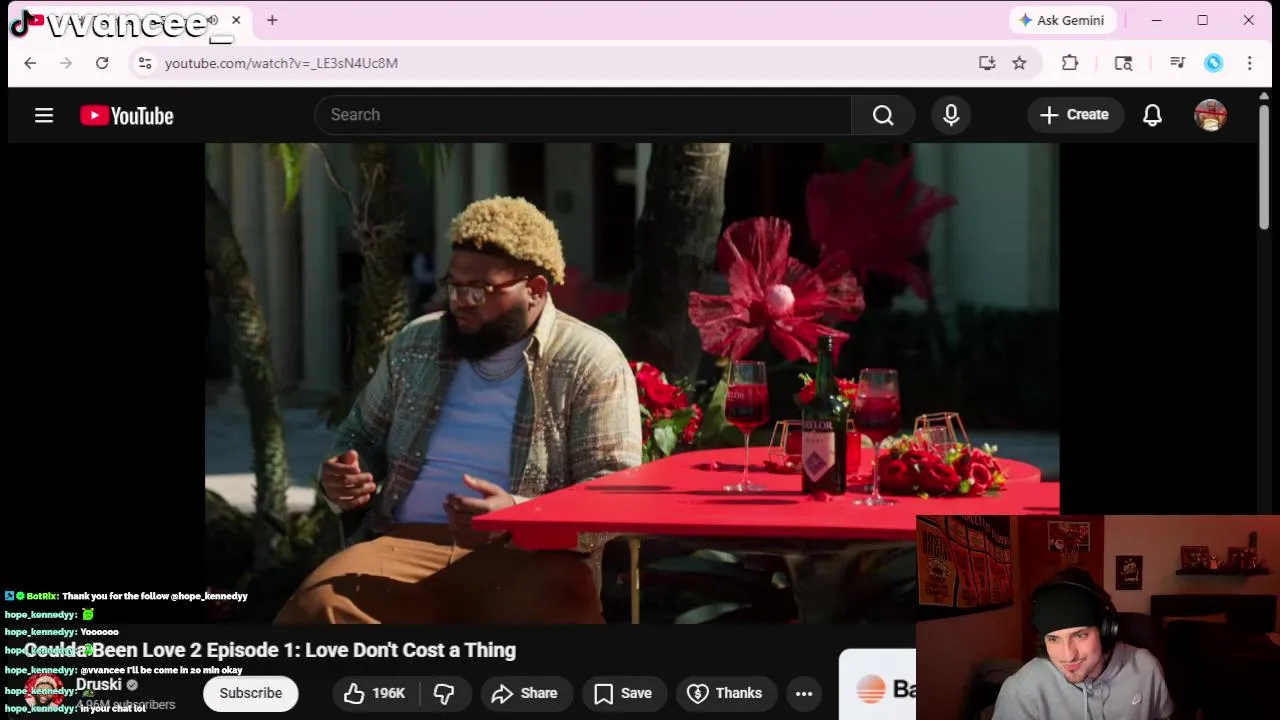Open the Chrome three-dot menu
This screenshot has height=720, width=1280.
point(1249,63)
